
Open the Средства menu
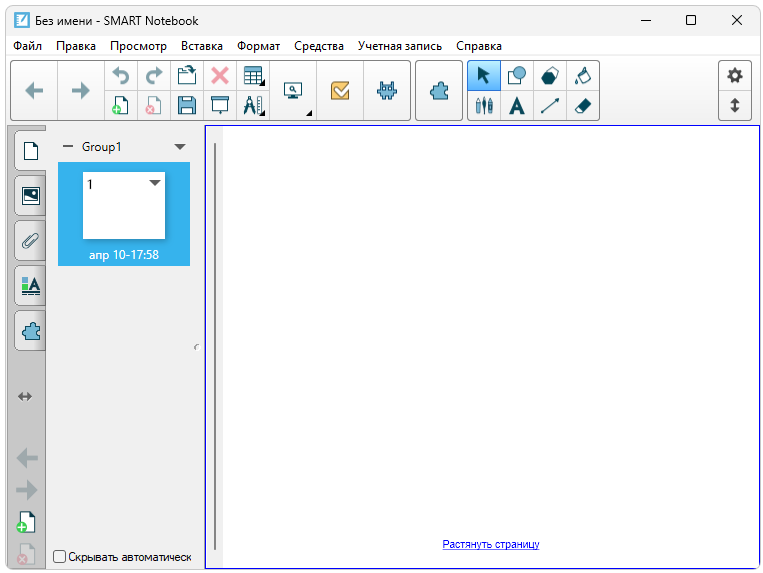pos(319,46)
